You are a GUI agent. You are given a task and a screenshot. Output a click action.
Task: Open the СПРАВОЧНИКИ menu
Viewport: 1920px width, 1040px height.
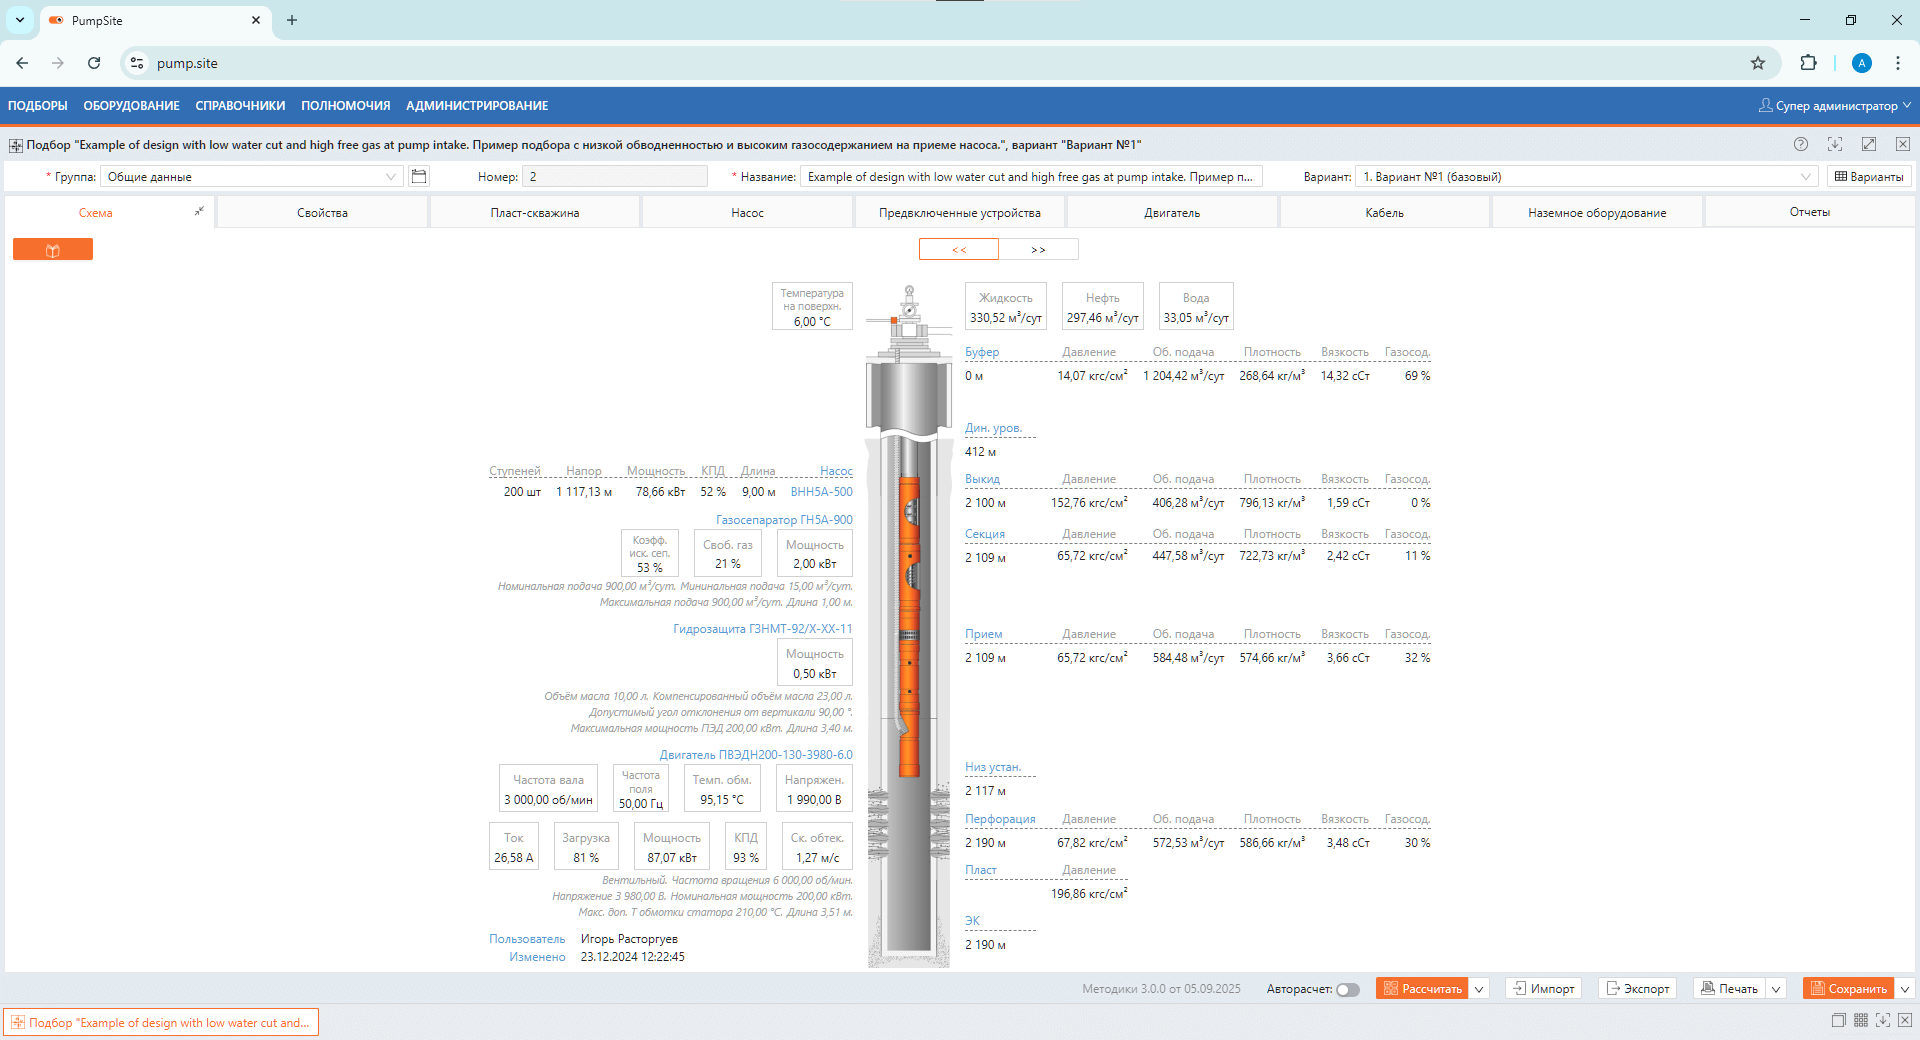point(240,106)
